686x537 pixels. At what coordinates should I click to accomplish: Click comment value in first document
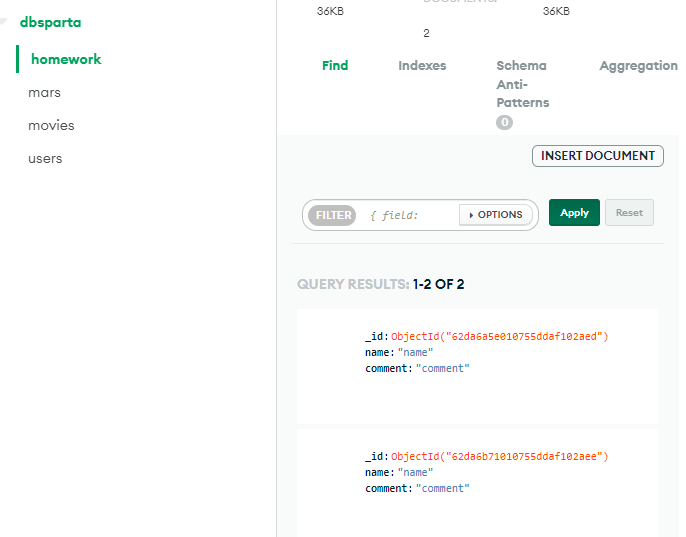click(x=442, y=369)
